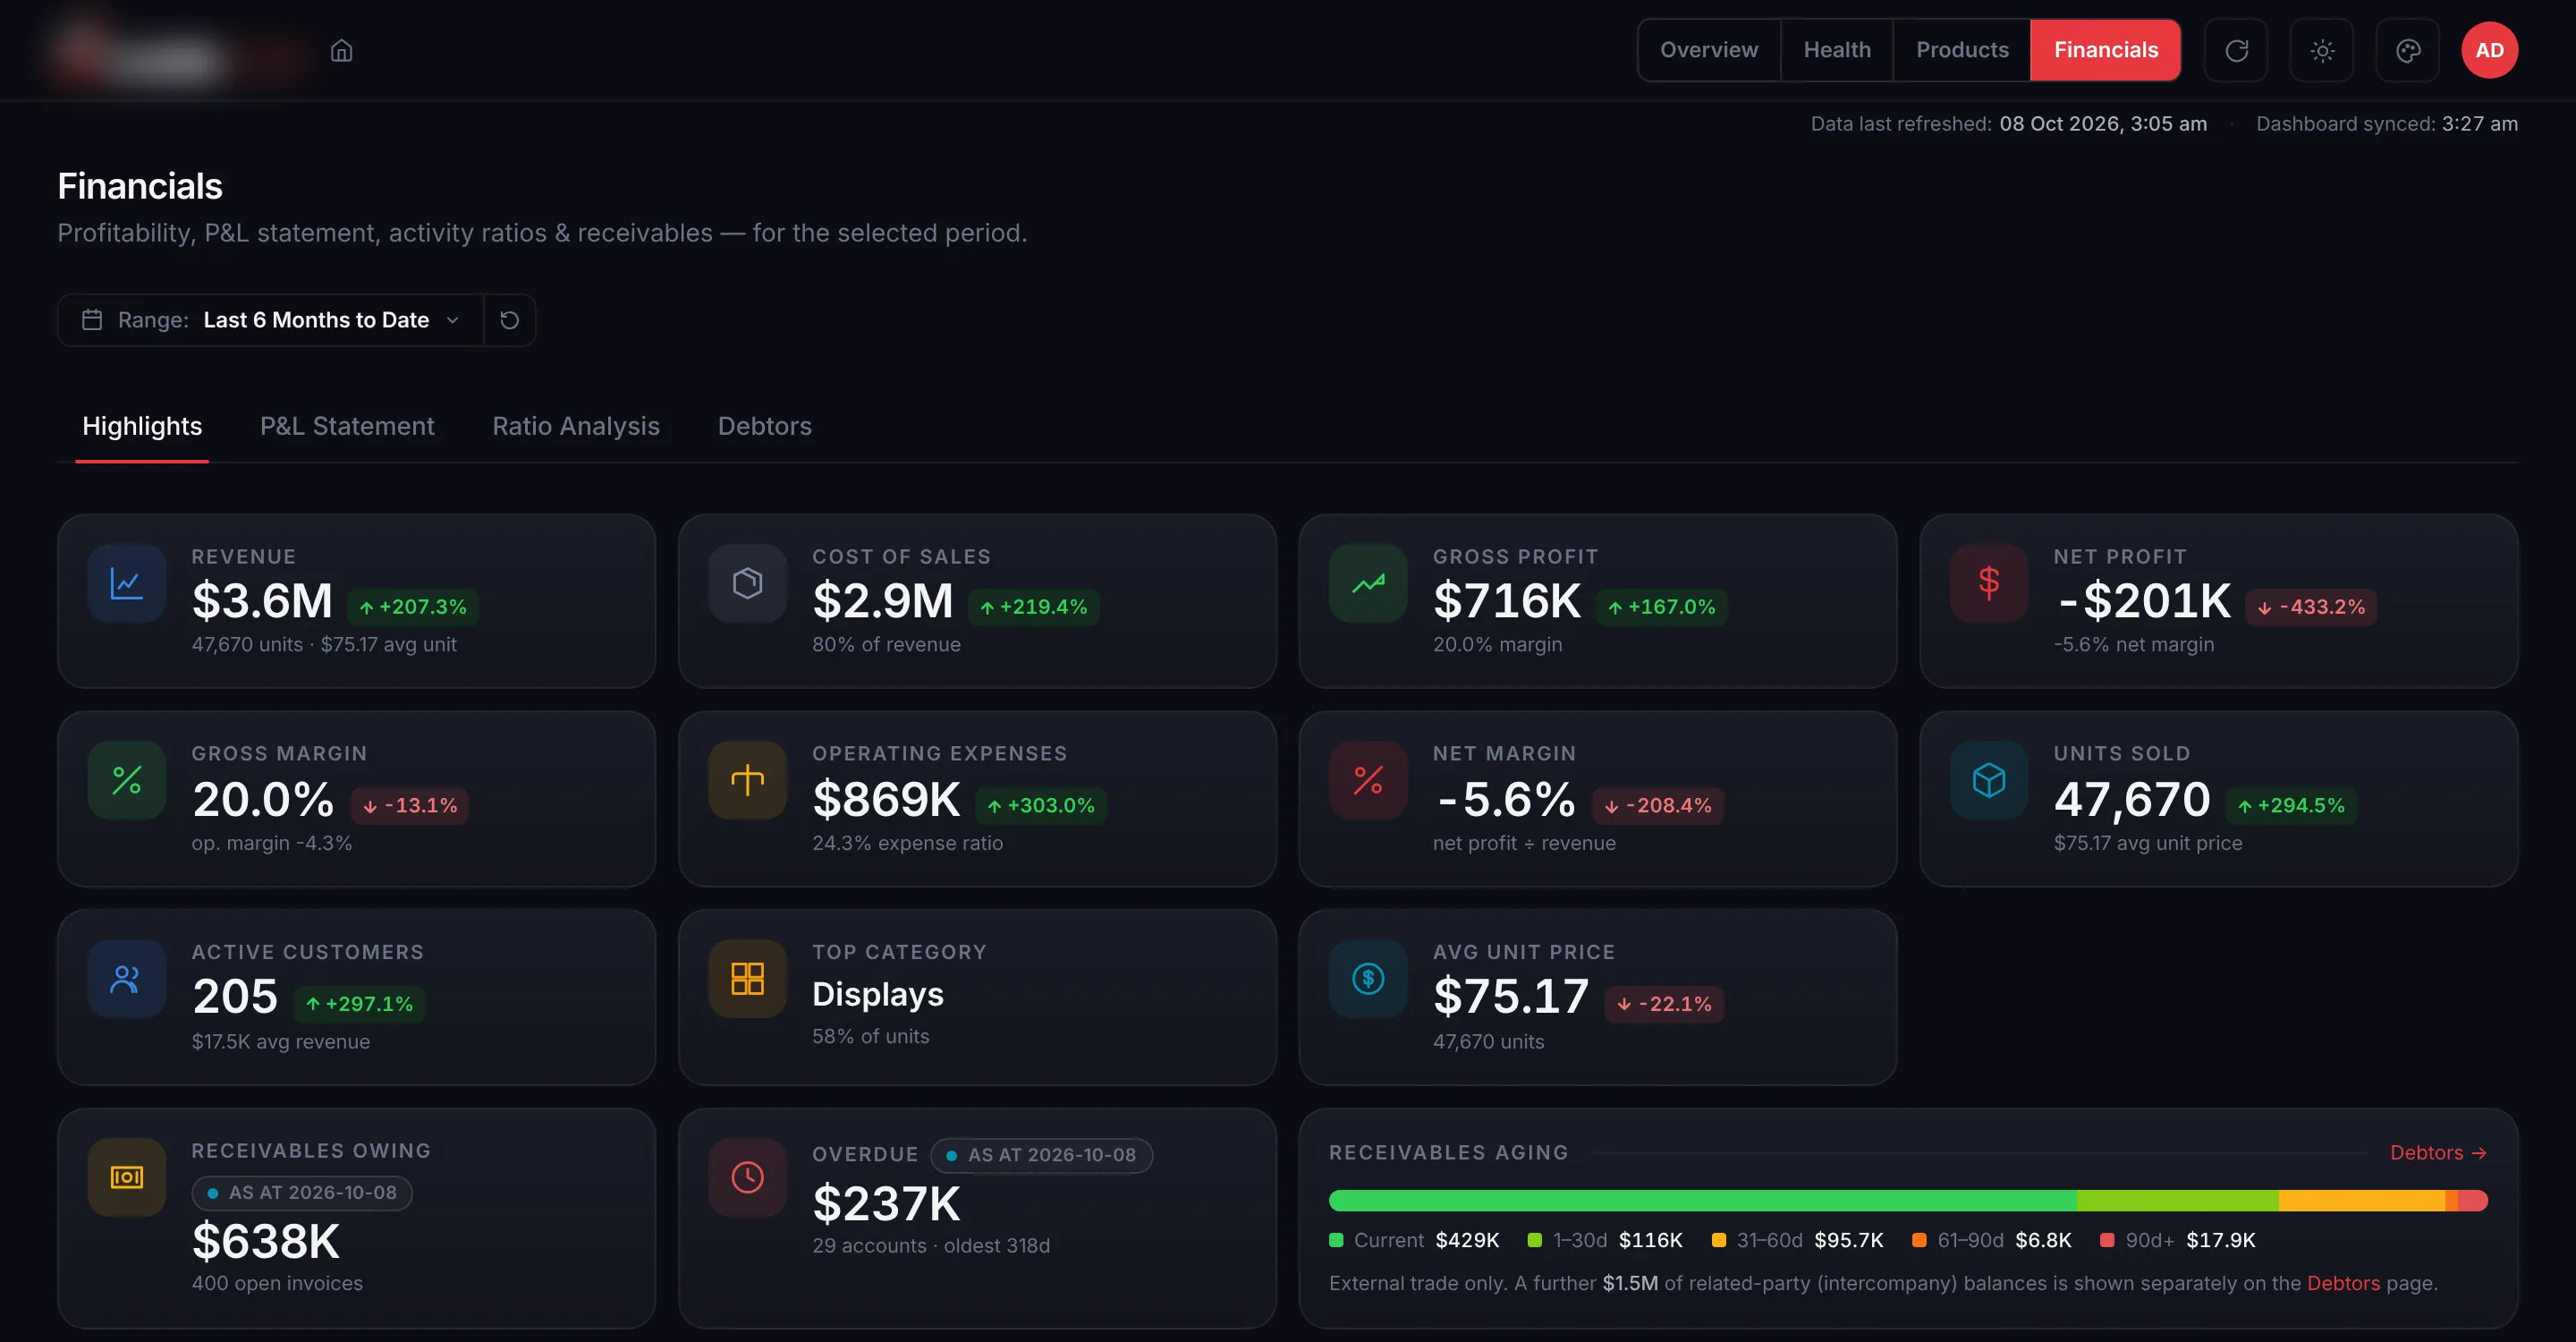Click the Gross Profit trend icon

coord(1368,583)
